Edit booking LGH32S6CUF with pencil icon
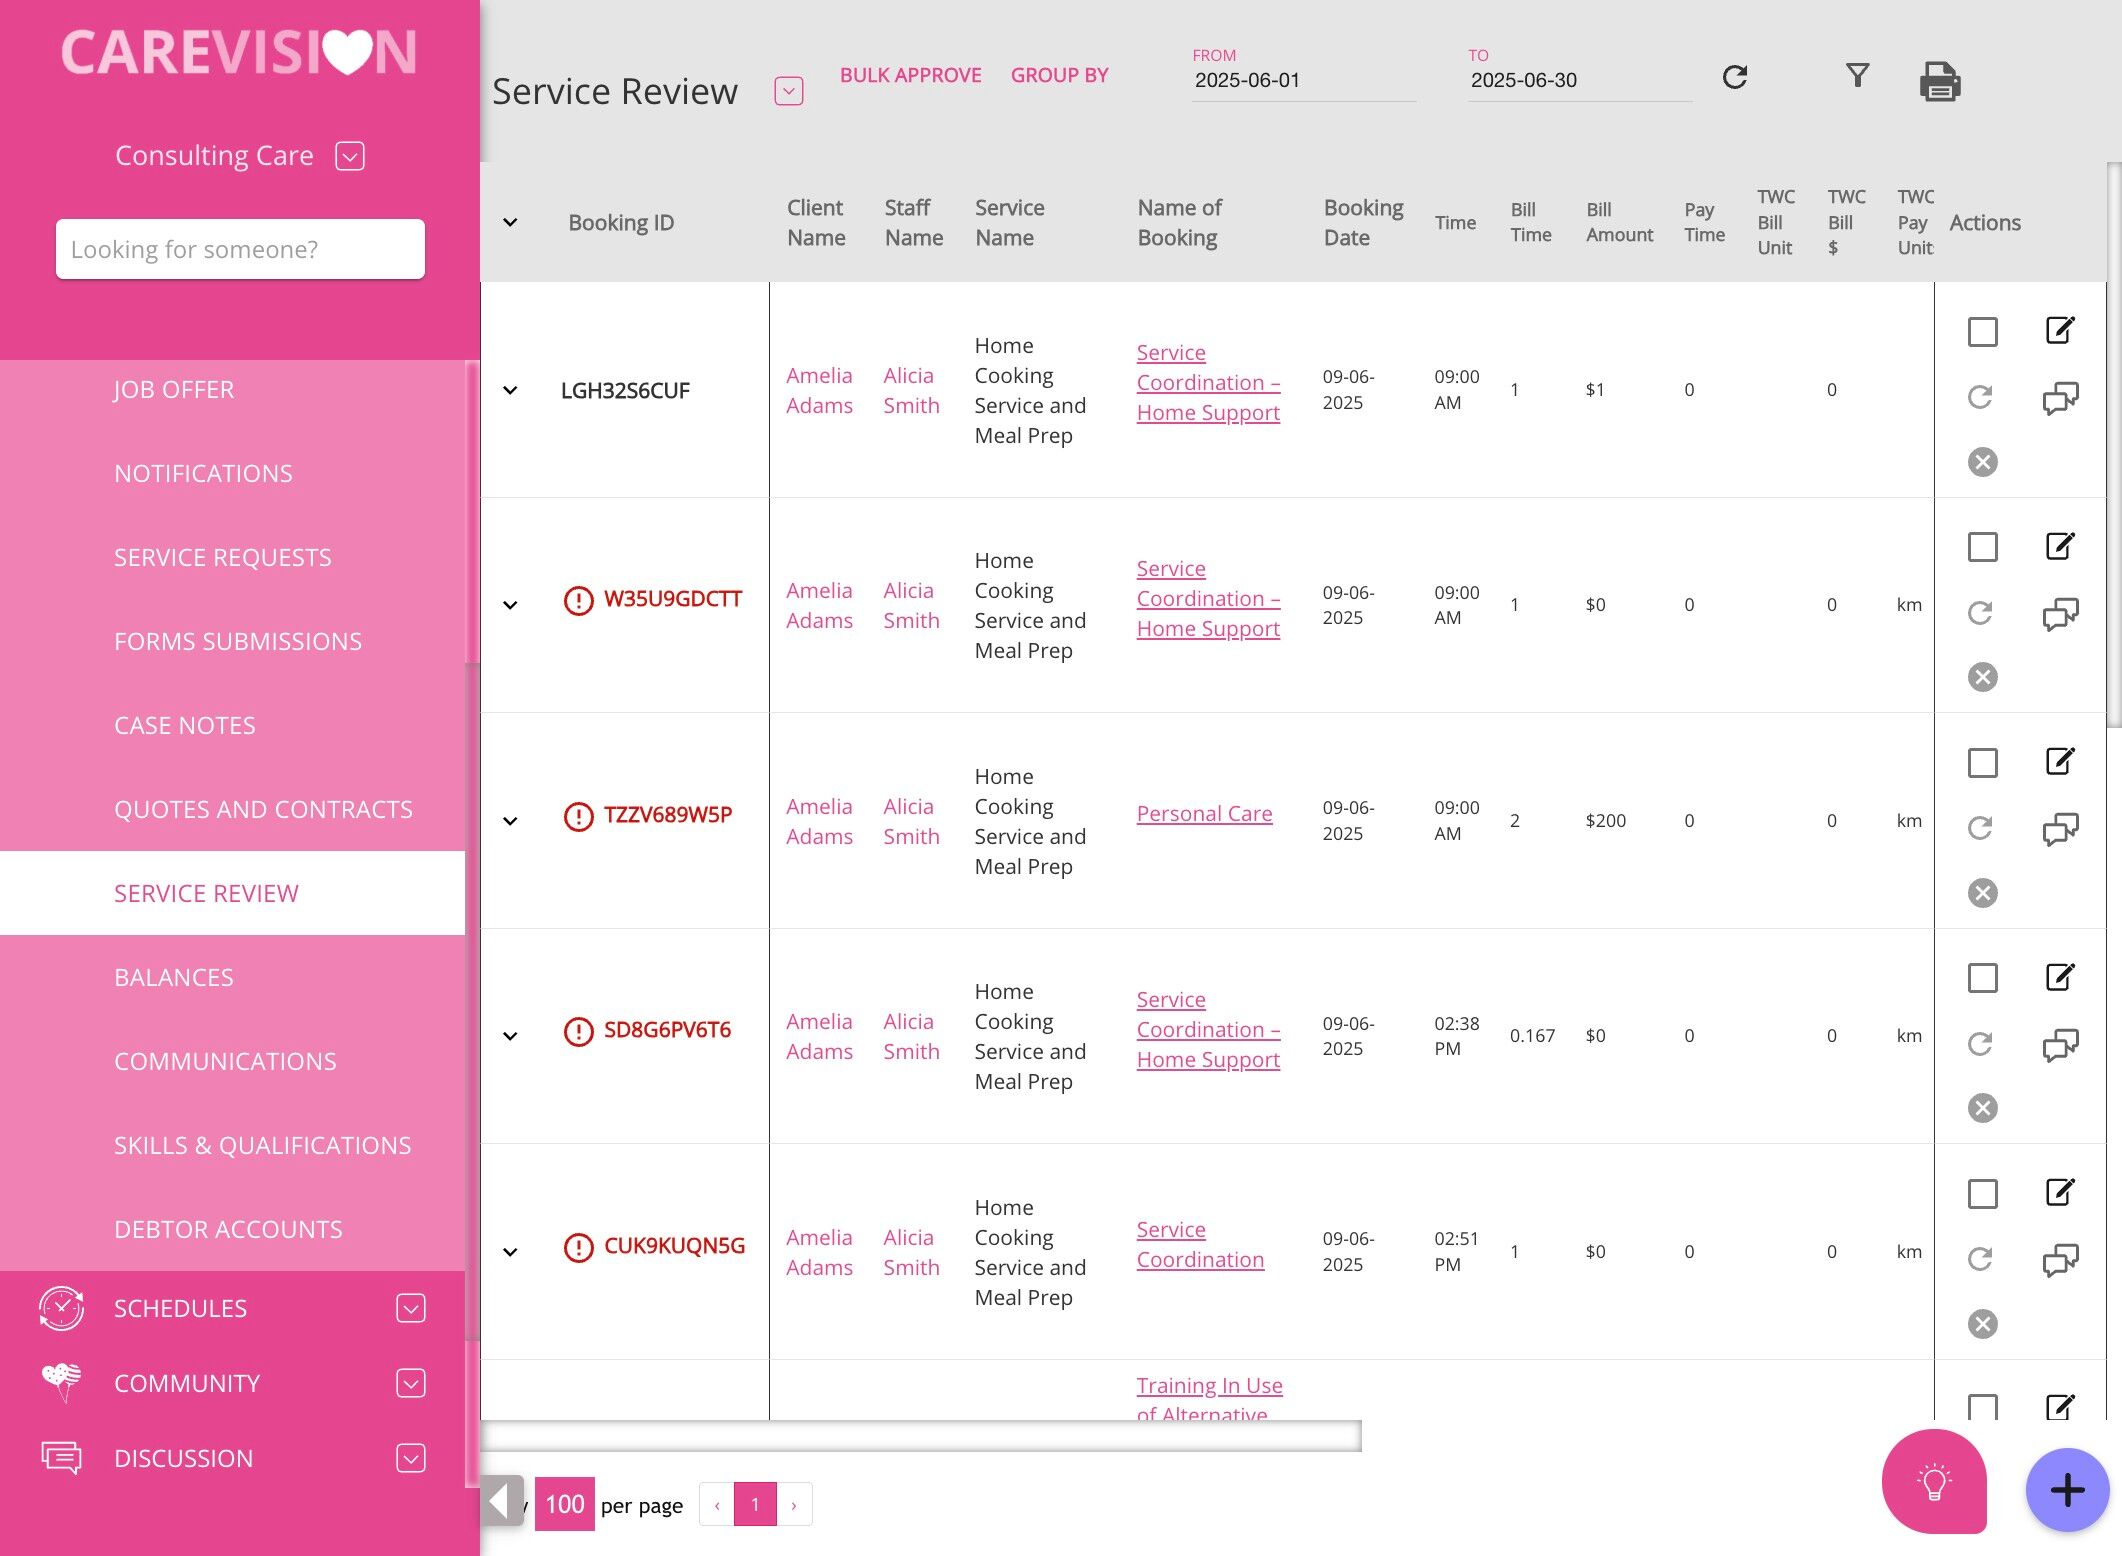Screen dimensions: 2122x1556 coord(2059,331)
